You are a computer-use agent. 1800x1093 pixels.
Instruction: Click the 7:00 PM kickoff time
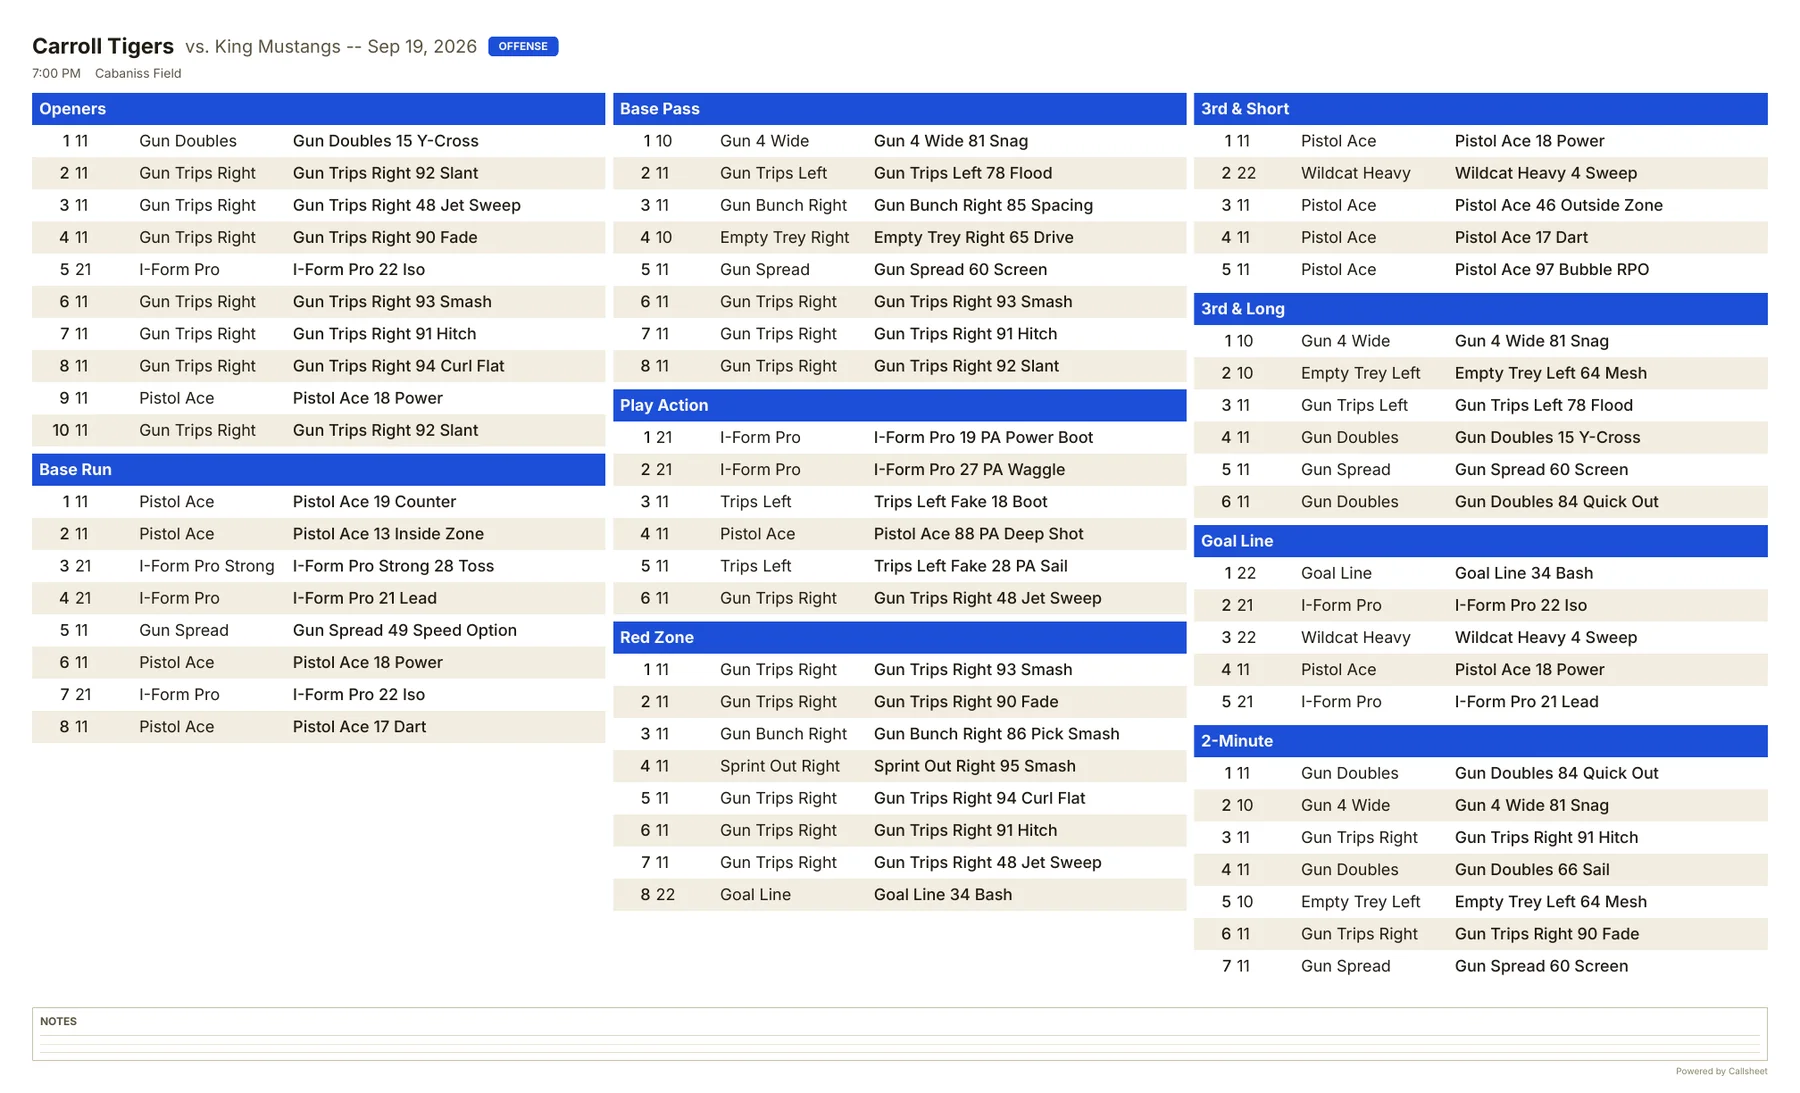[x=56, y=73]
